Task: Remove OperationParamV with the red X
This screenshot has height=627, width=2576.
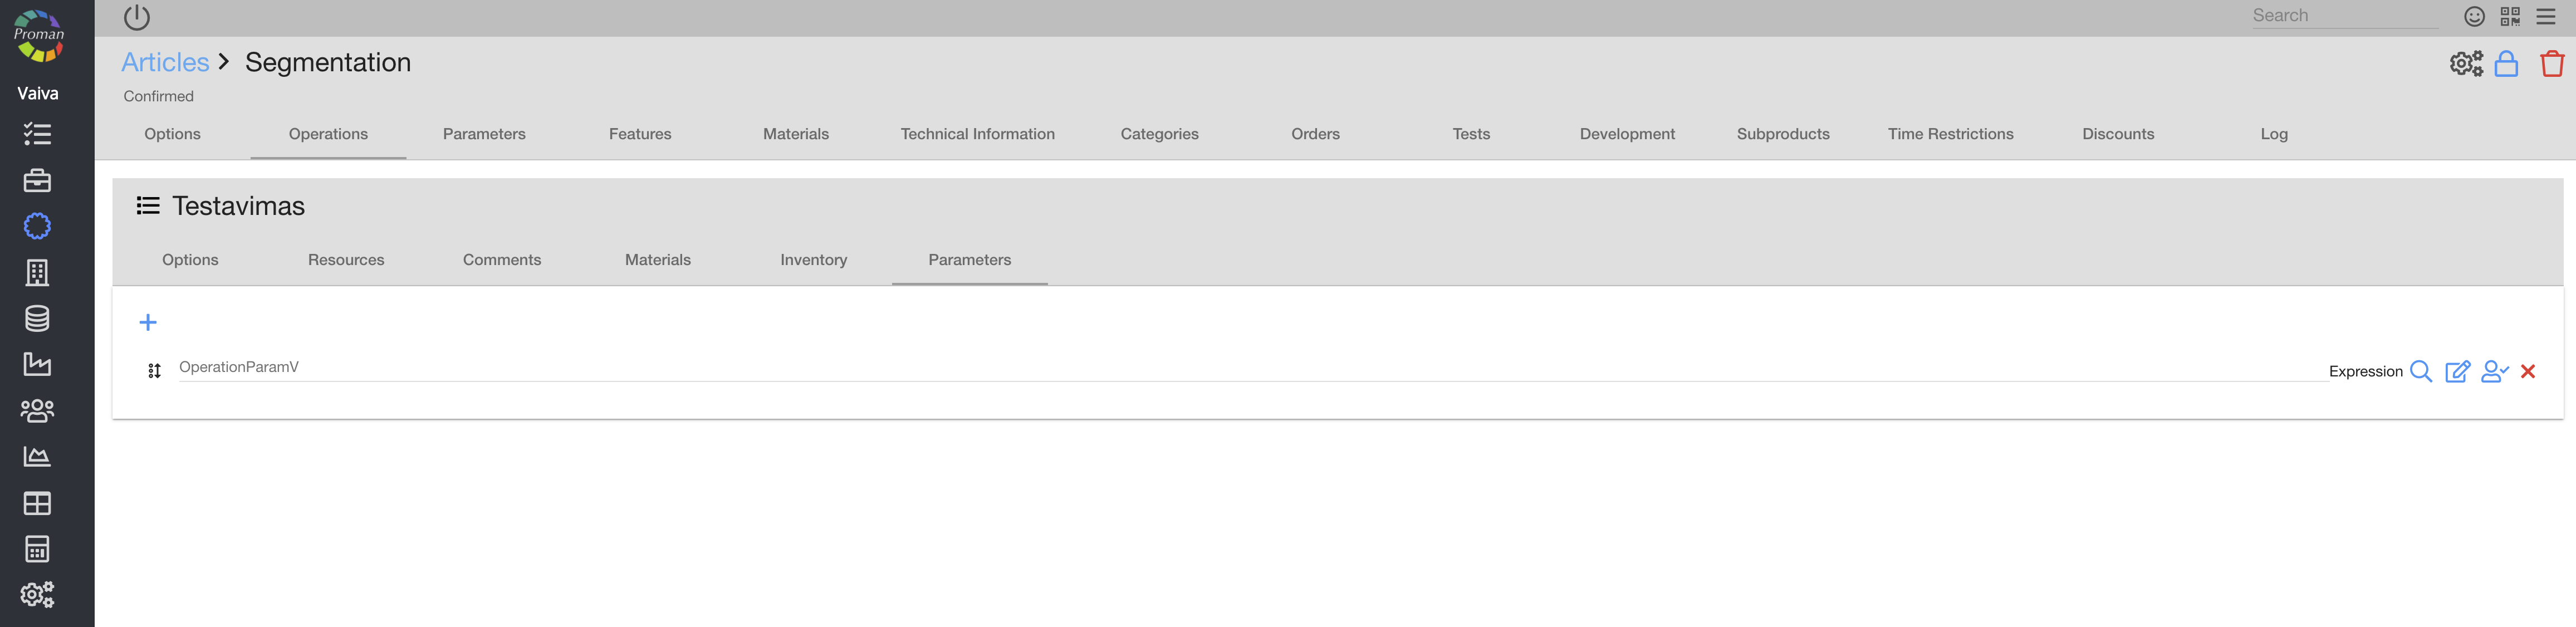Action: (x=2528, y=371)
